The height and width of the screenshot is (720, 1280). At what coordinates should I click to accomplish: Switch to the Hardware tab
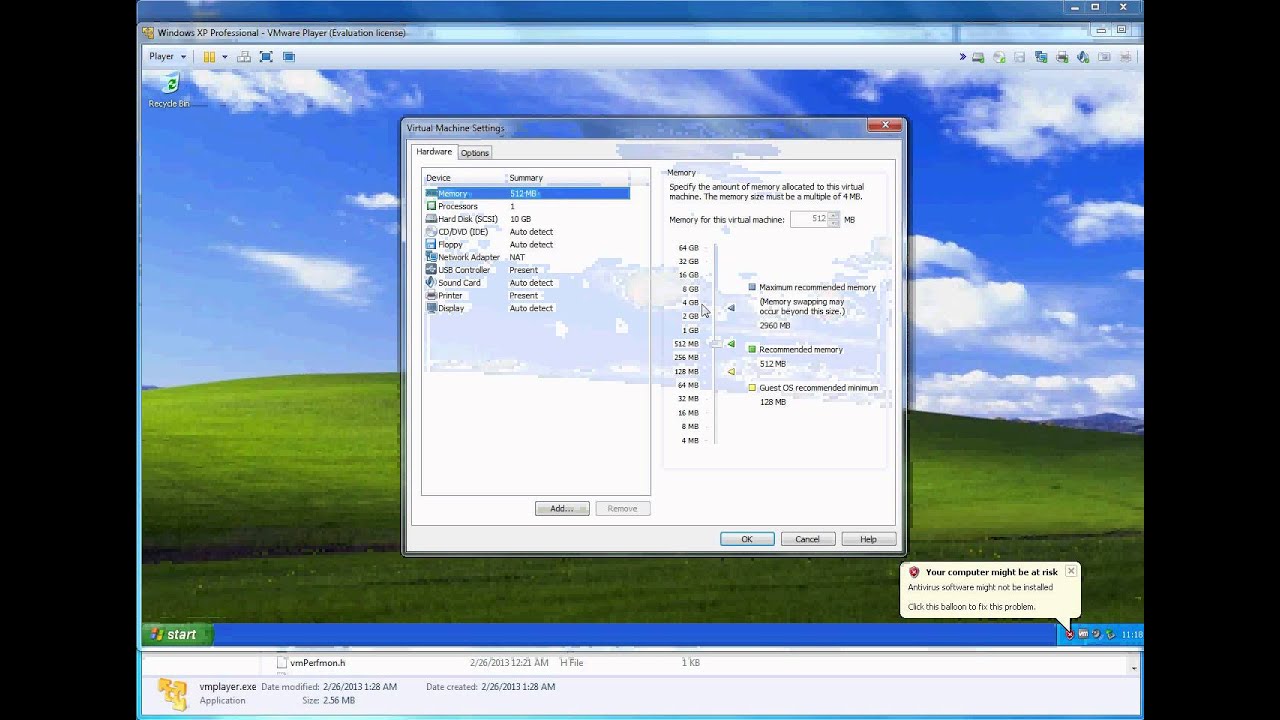pos(434,152)
